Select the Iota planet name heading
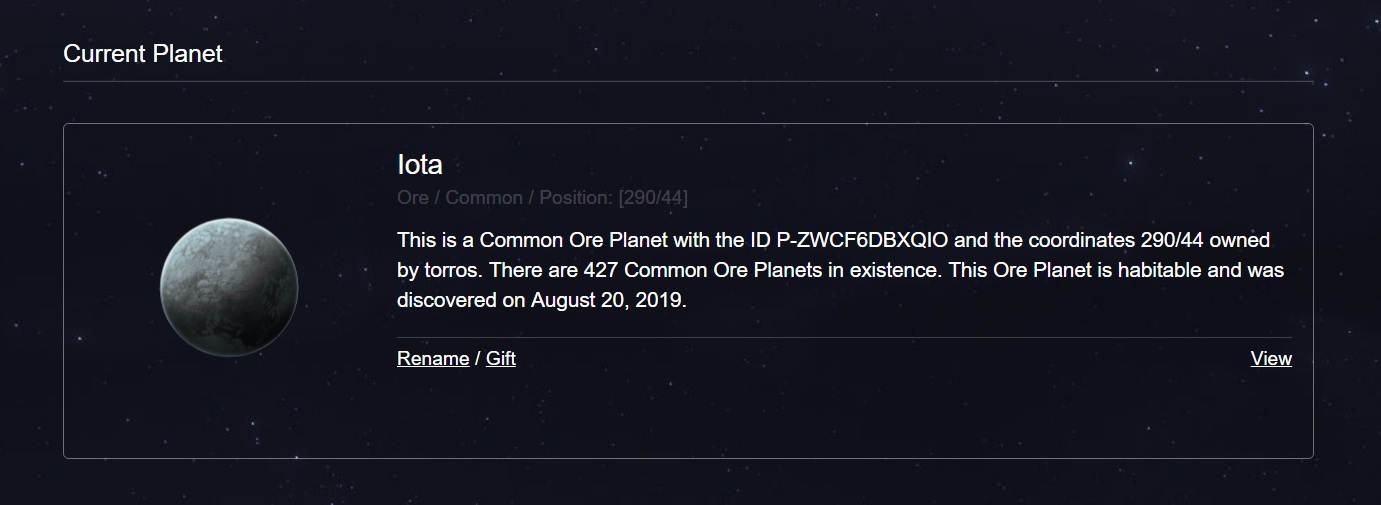Viewport: 1381px width, 505px height. pos(419,165)
